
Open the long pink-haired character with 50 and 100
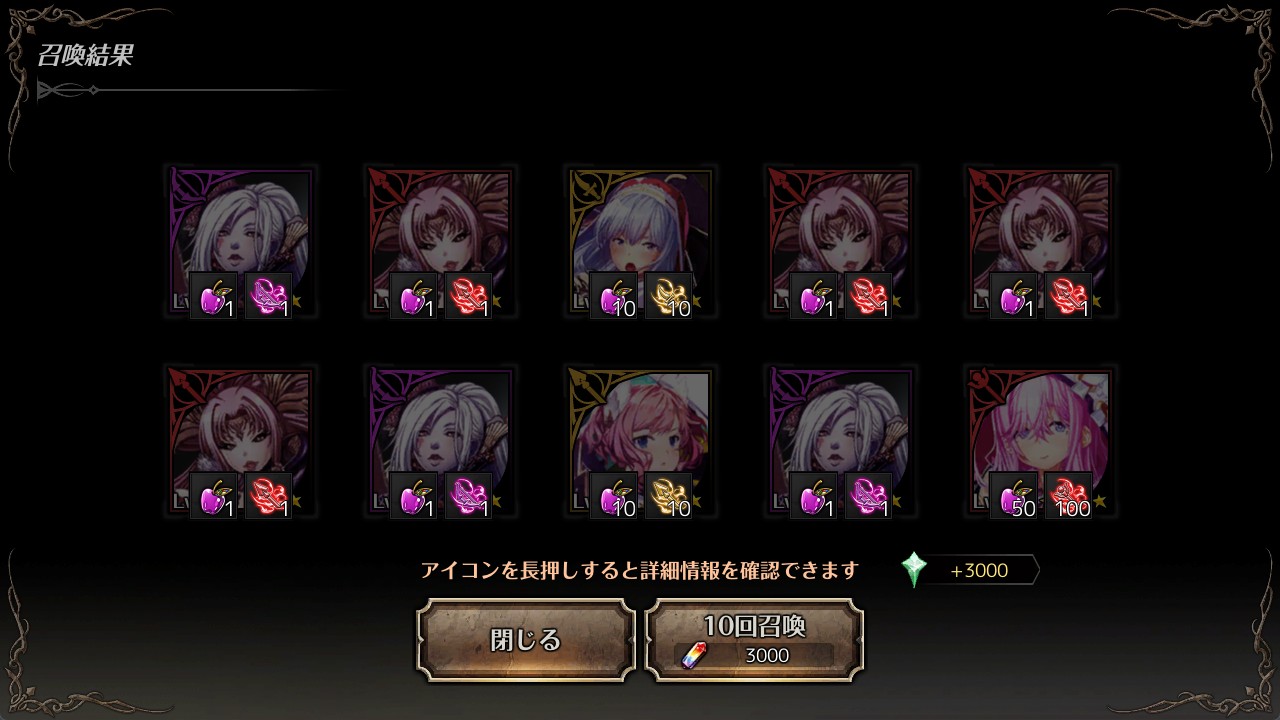(1040, 443)
